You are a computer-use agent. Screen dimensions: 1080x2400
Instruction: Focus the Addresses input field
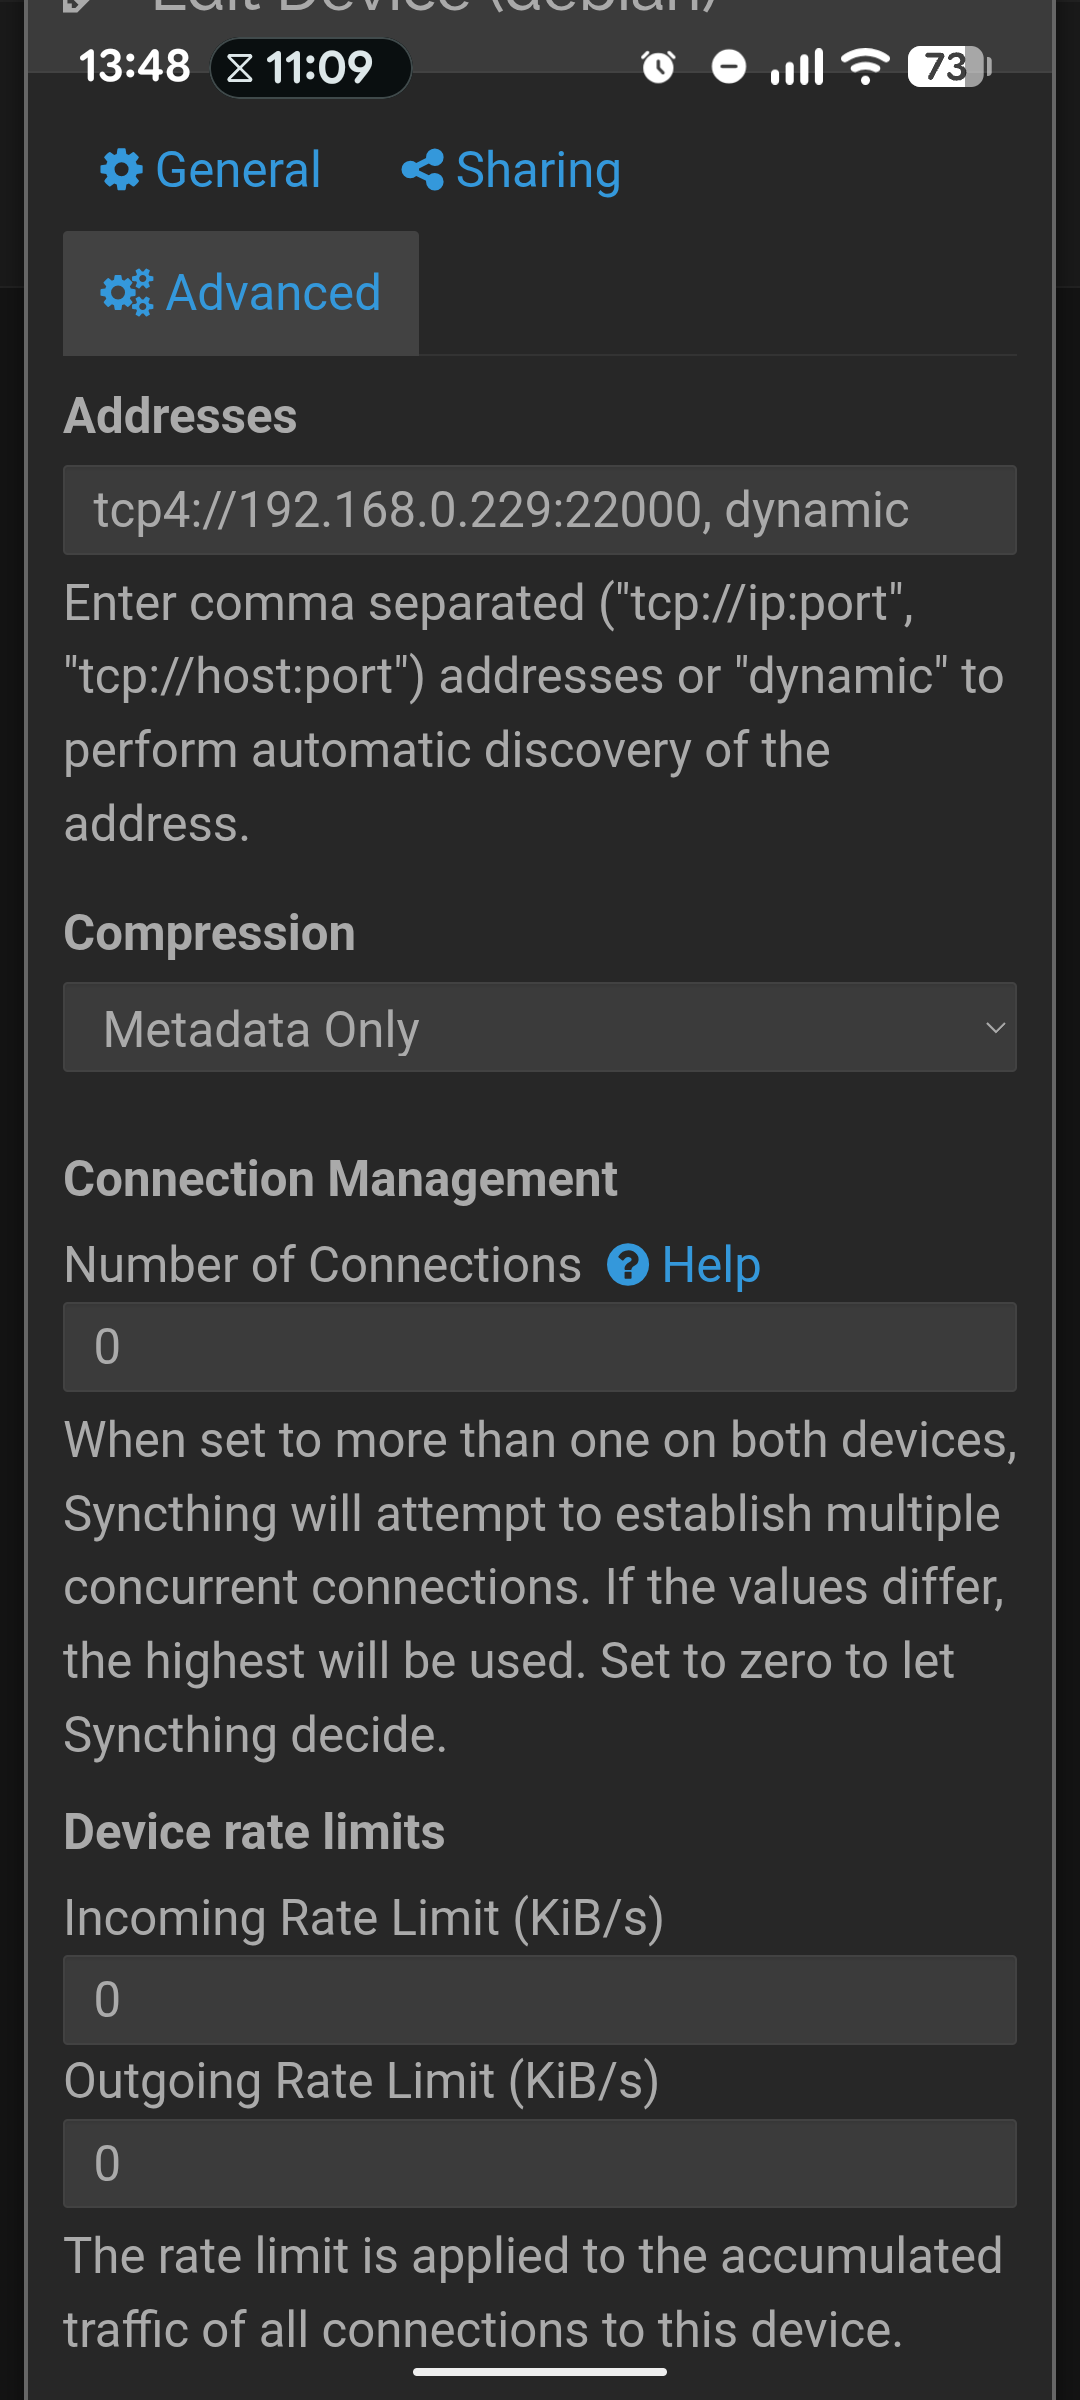tap(540, 510)
